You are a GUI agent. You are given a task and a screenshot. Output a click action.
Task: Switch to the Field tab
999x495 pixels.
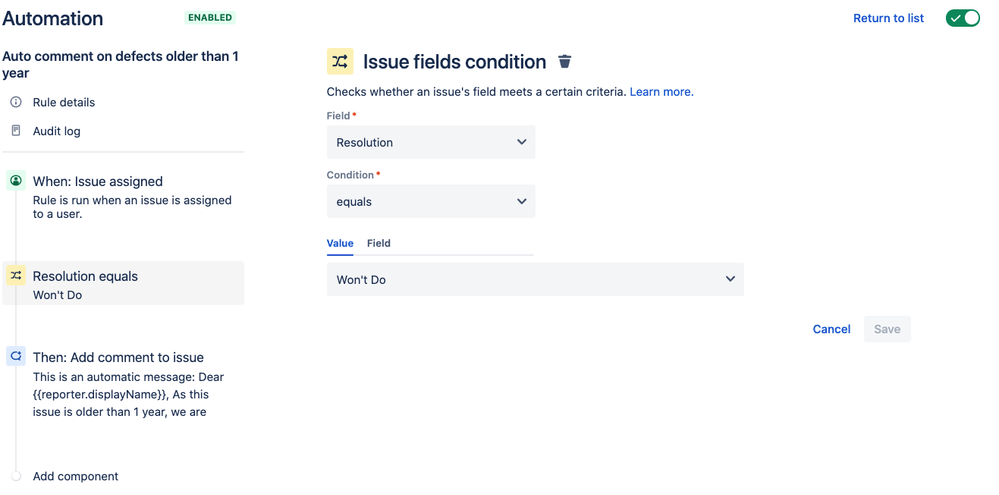(378, 243)
